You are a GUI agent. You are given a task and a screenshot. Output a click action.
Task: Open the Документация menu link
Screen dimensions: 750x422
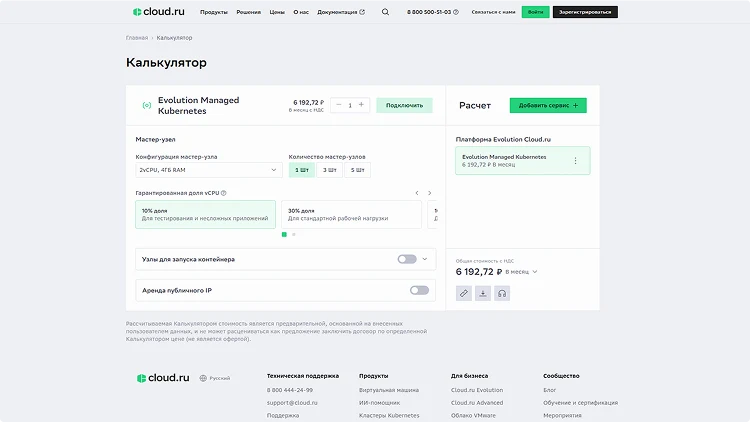pos(337,12)
